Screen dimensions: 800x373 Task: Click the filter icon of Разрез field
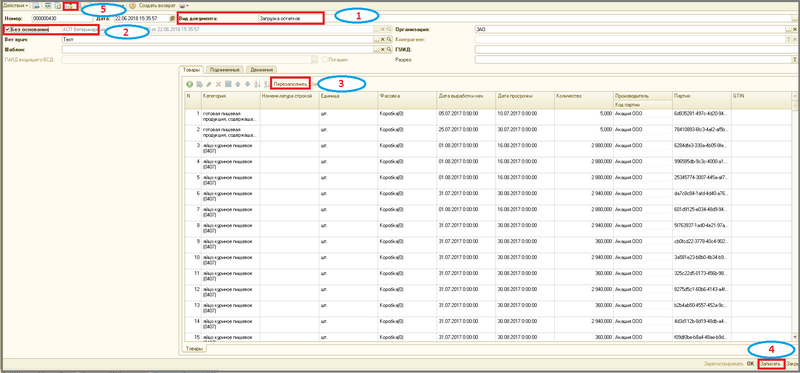click(x=795, y=60)
